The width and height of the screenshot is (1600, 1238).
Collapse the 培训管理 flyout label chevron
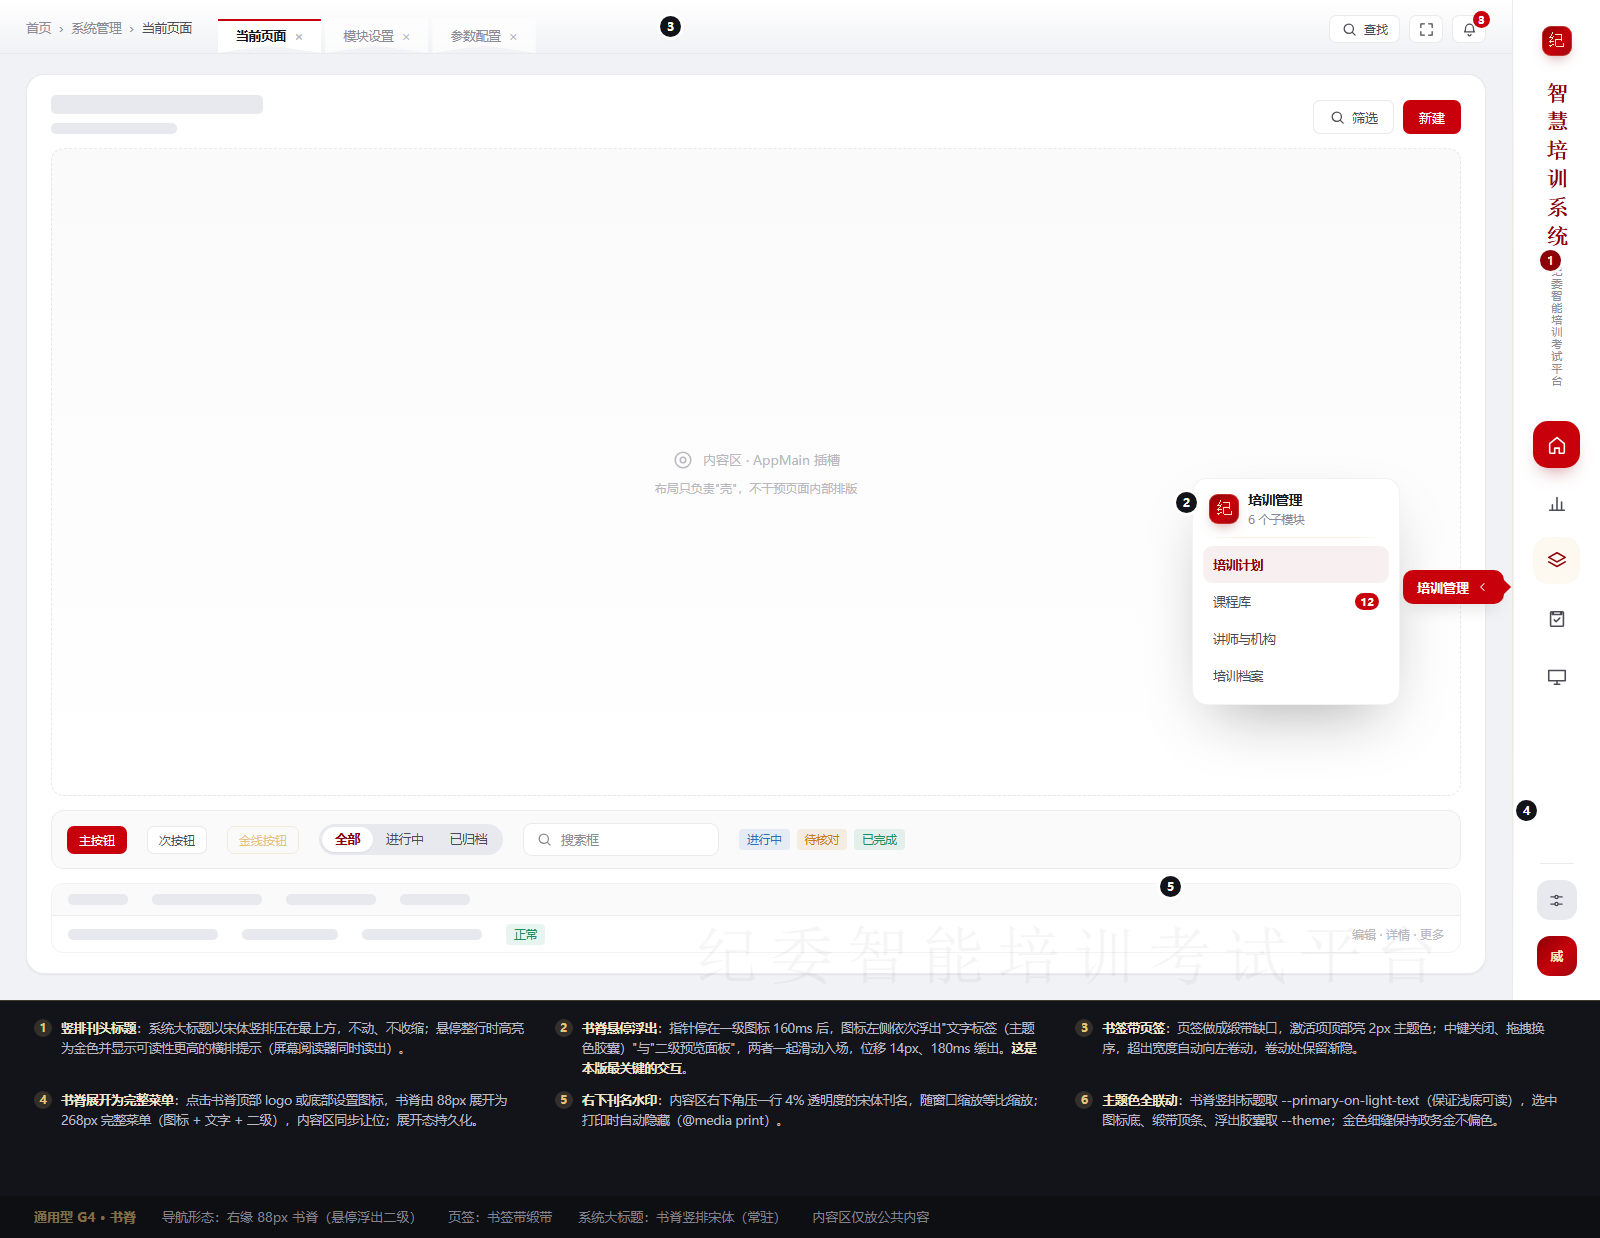1482,587
